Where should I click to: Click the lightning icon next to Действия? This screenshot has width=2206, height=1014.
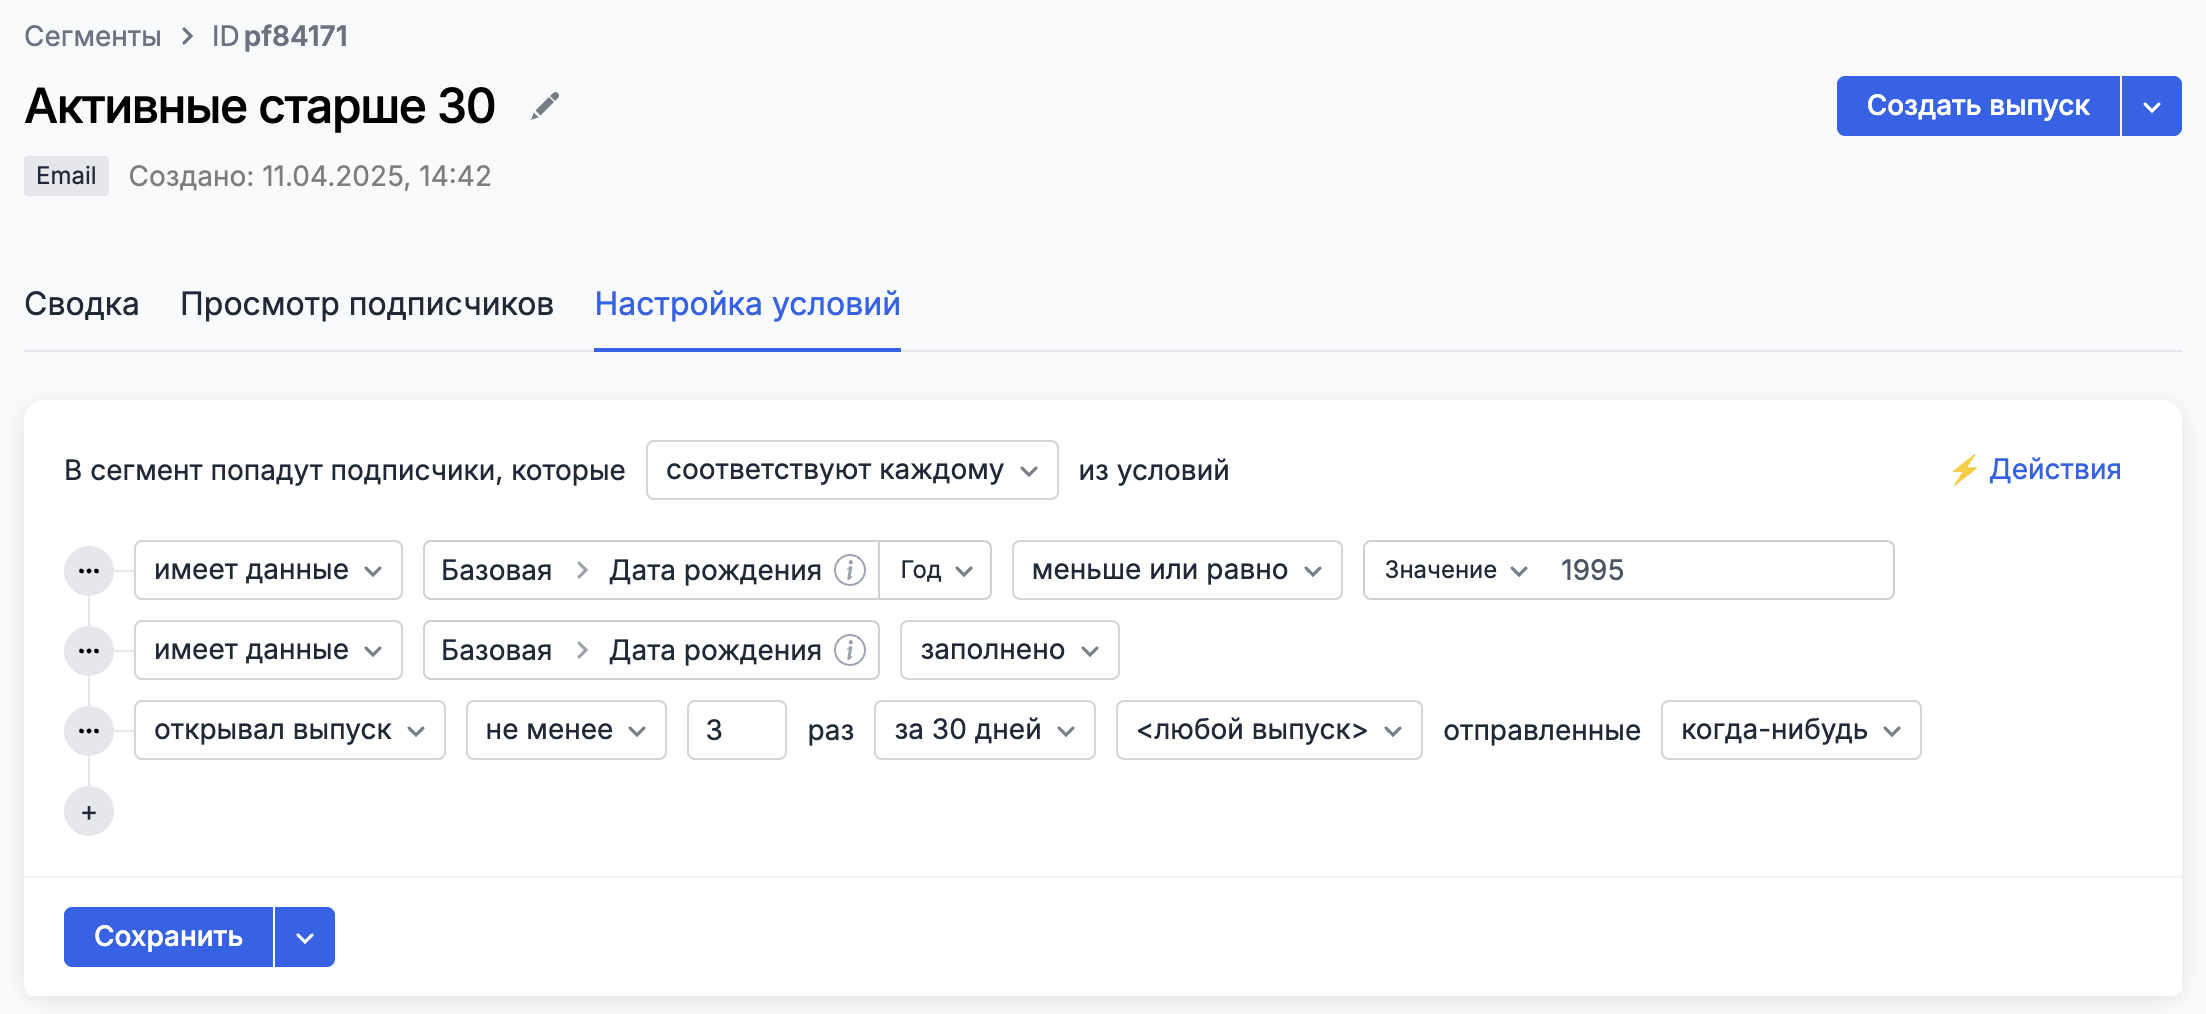1965,469
